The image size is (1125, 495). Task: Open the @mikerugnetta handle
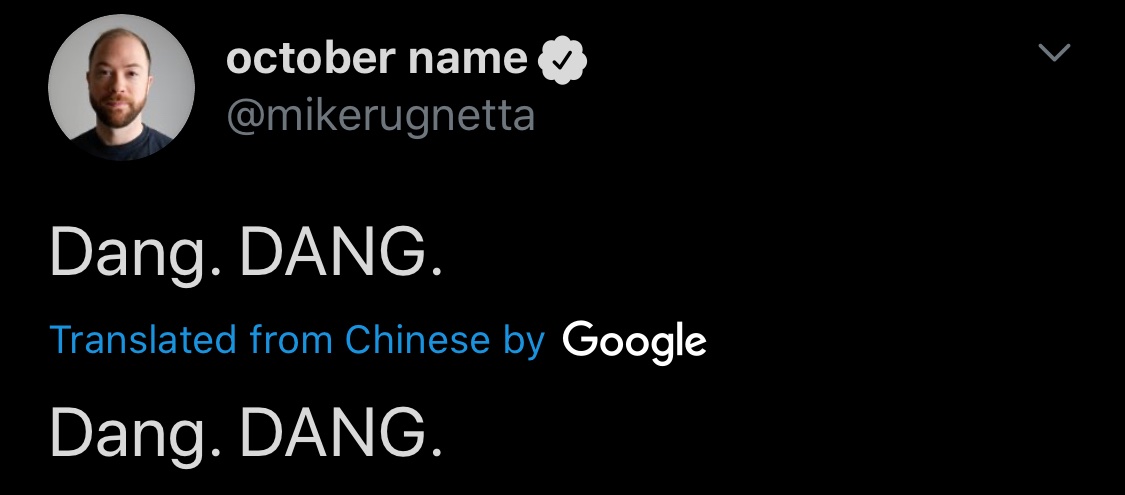[x=380, y=115]
